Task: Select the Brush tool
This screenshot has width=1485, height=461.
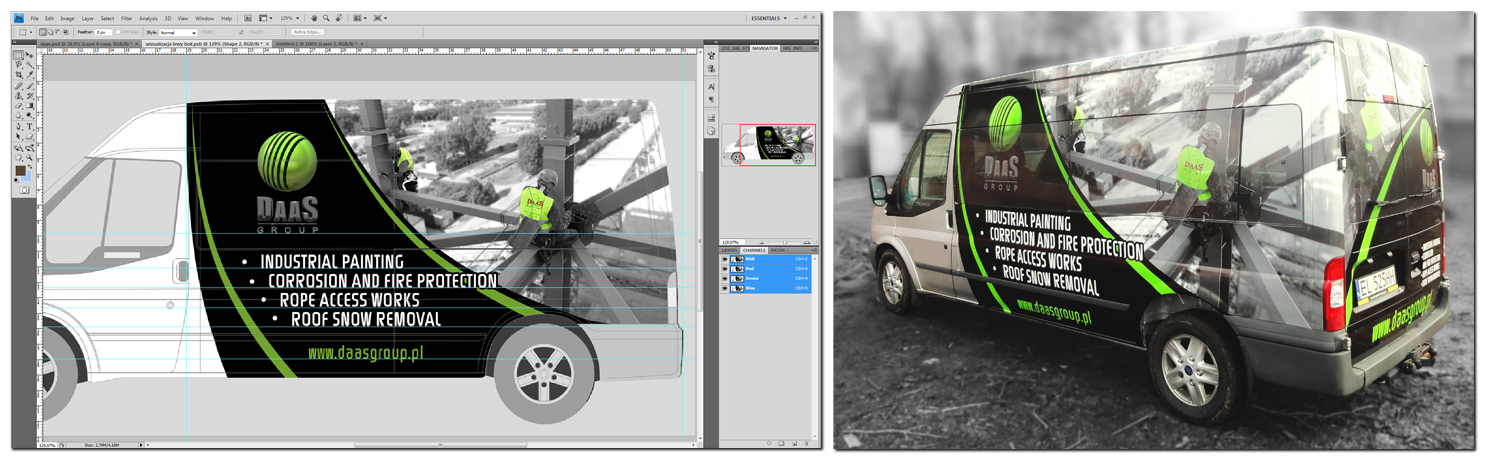Action: pyautogui.click(x=30, y=86)
